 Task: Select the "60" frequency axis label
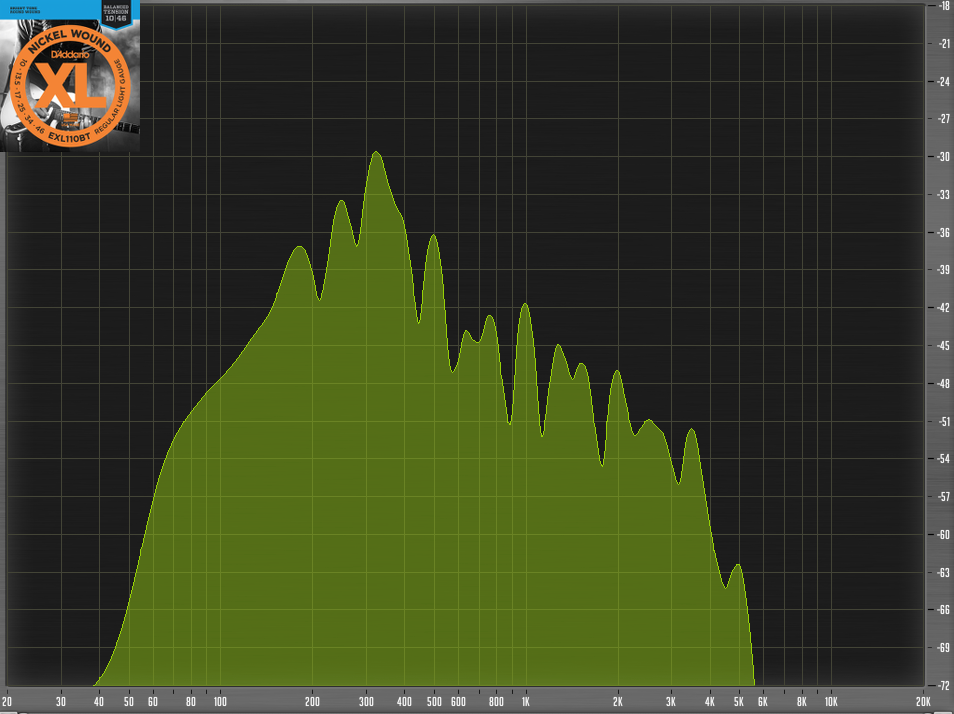[153, 702]
